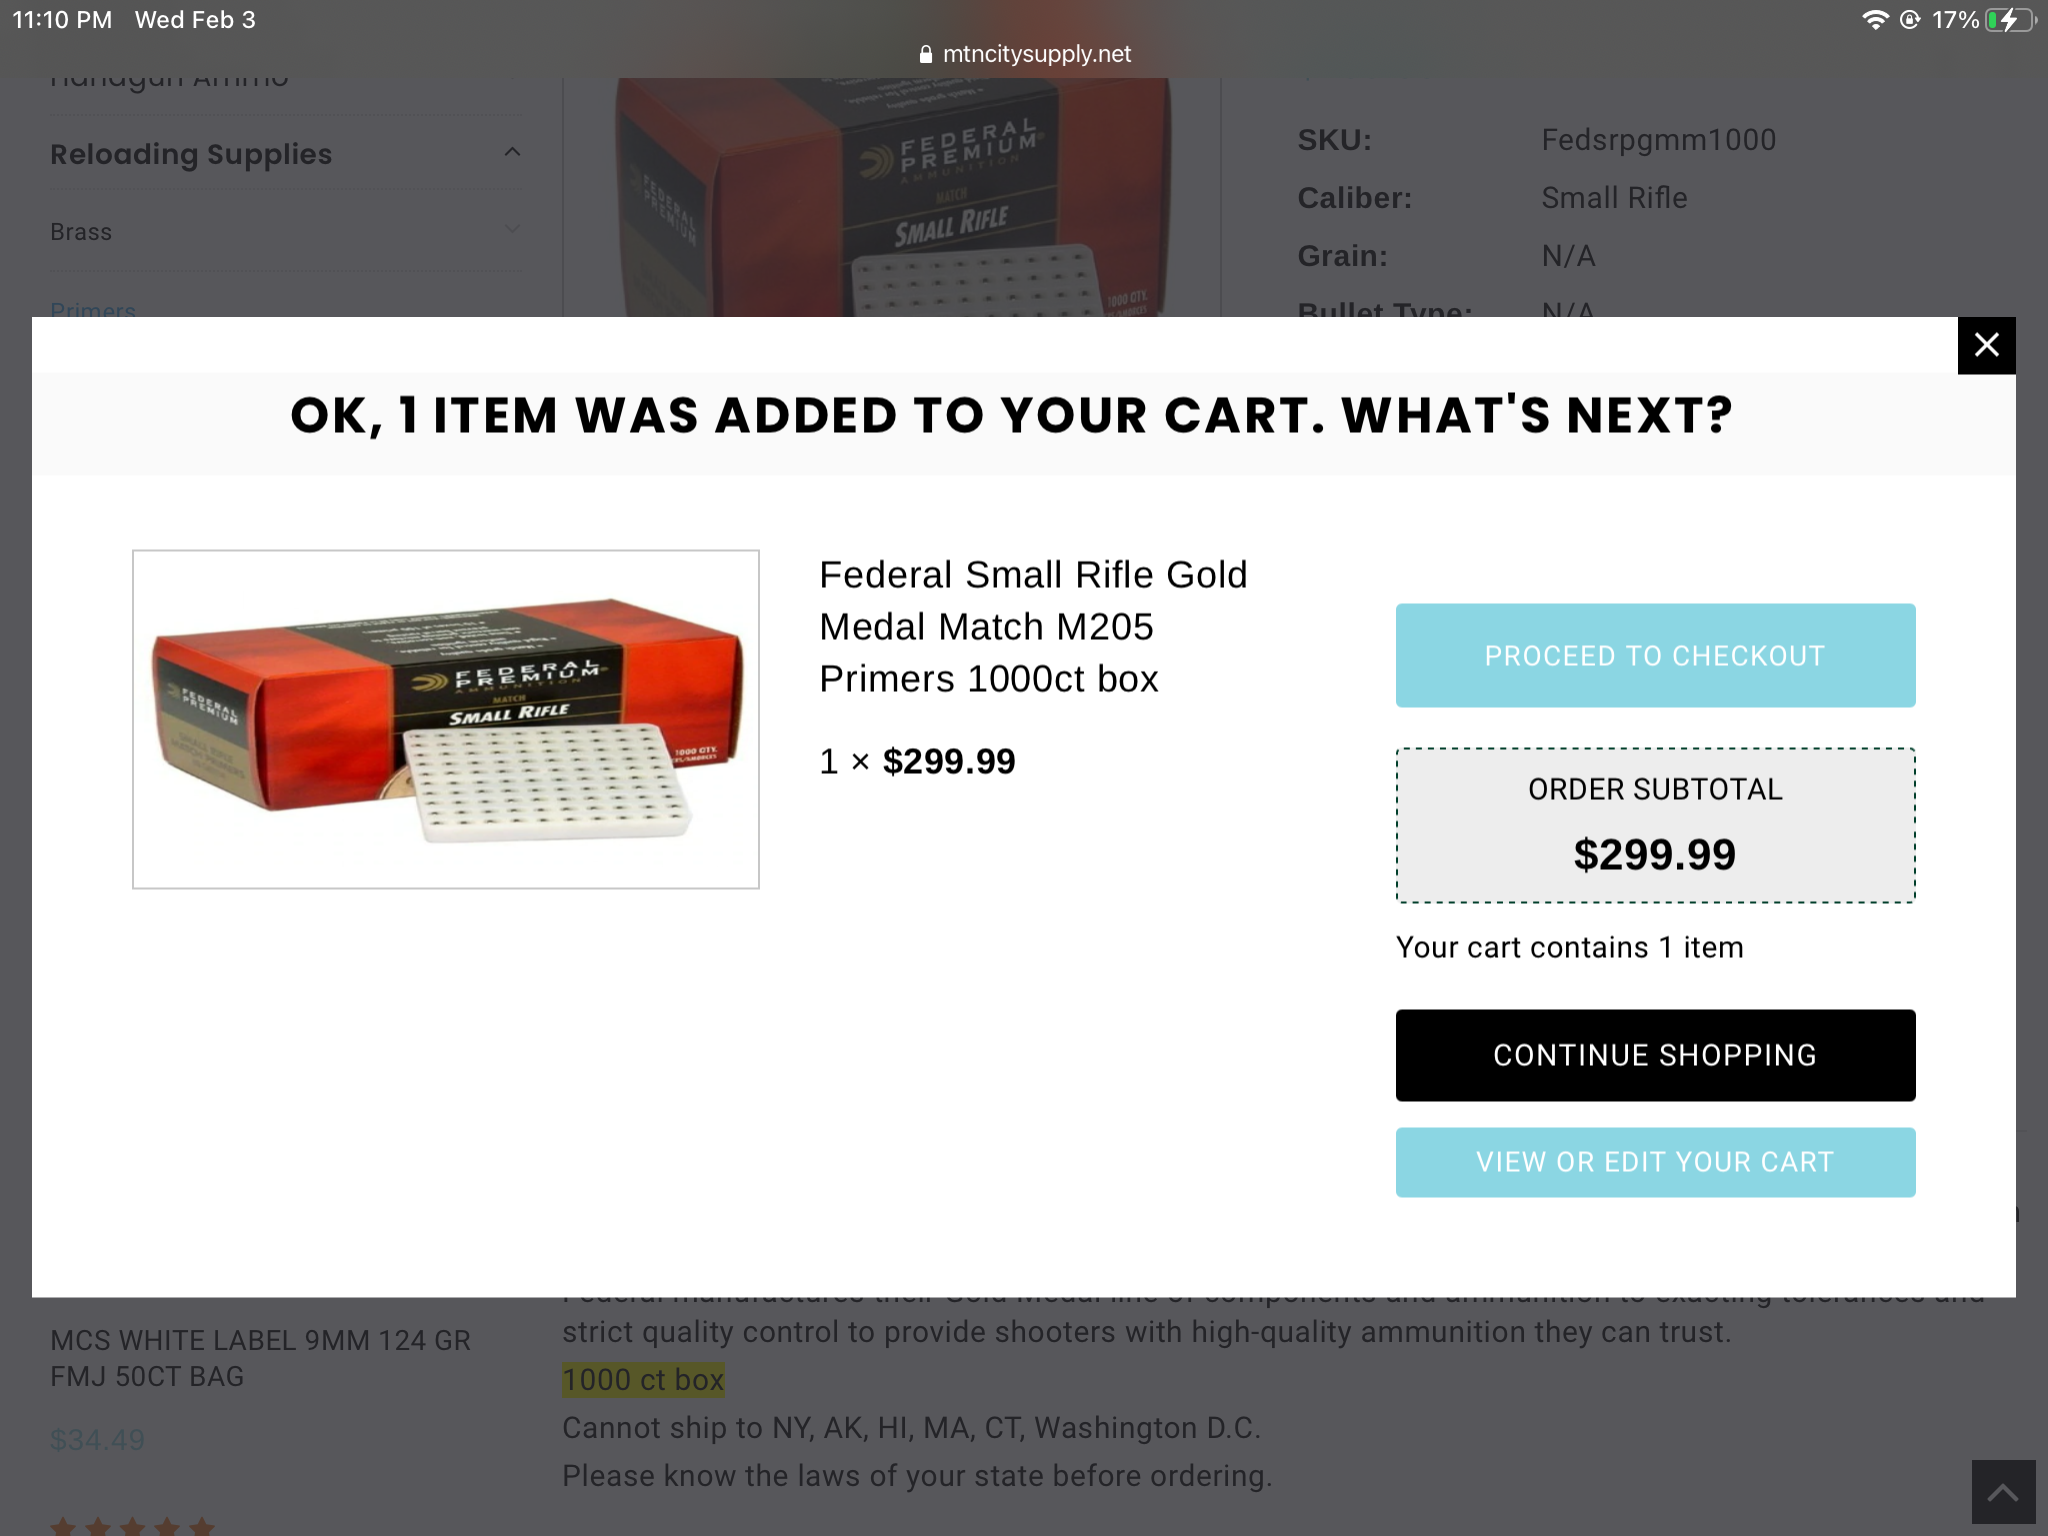Open View or Edit Your Cart
This screenshot has height=1536, width=2048.
click(x=1655, y=1162)
